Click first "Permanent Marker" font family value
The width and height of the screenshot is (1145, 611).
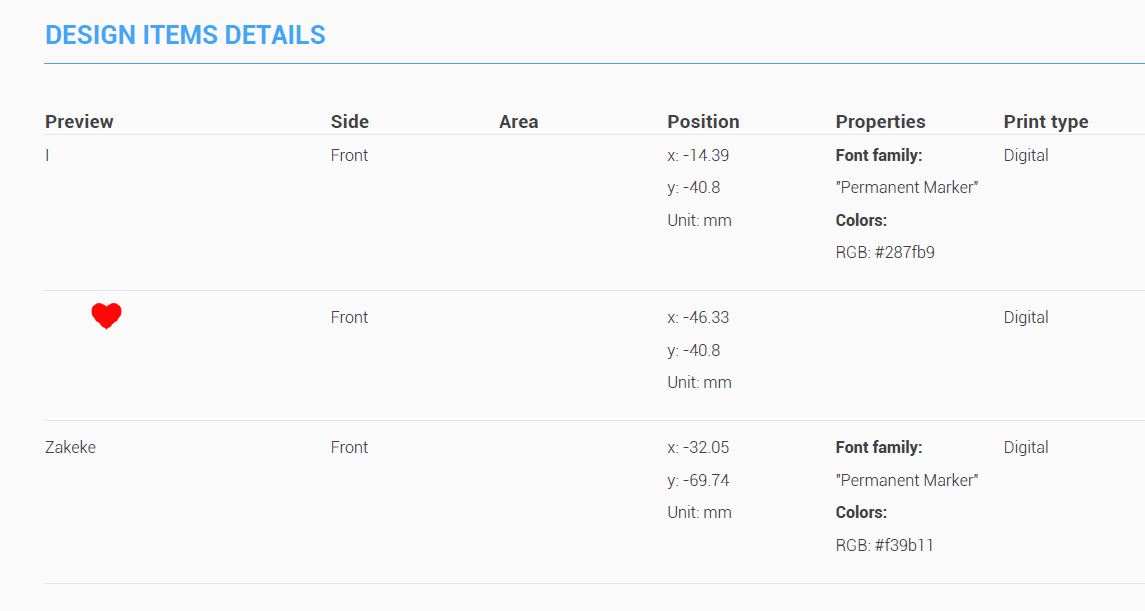907,188
